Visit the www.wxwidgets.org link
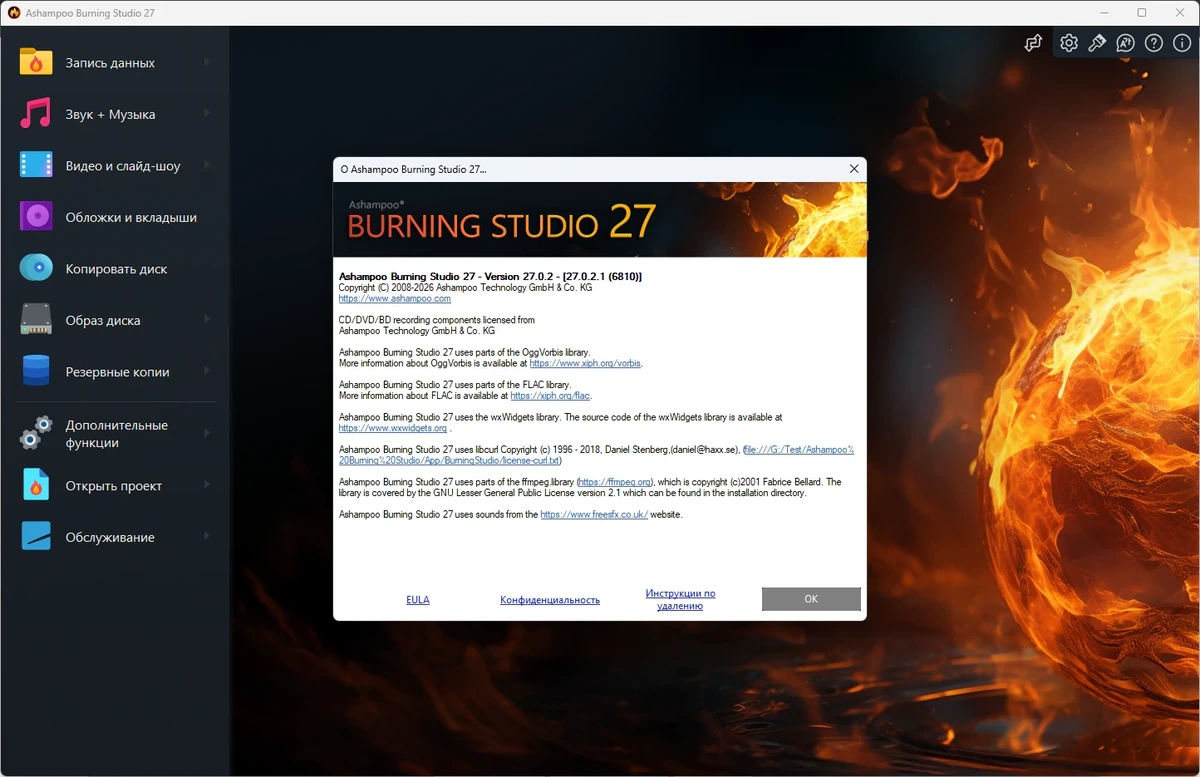This screenshot has width=1200, height=777. [x=393, y=428]
